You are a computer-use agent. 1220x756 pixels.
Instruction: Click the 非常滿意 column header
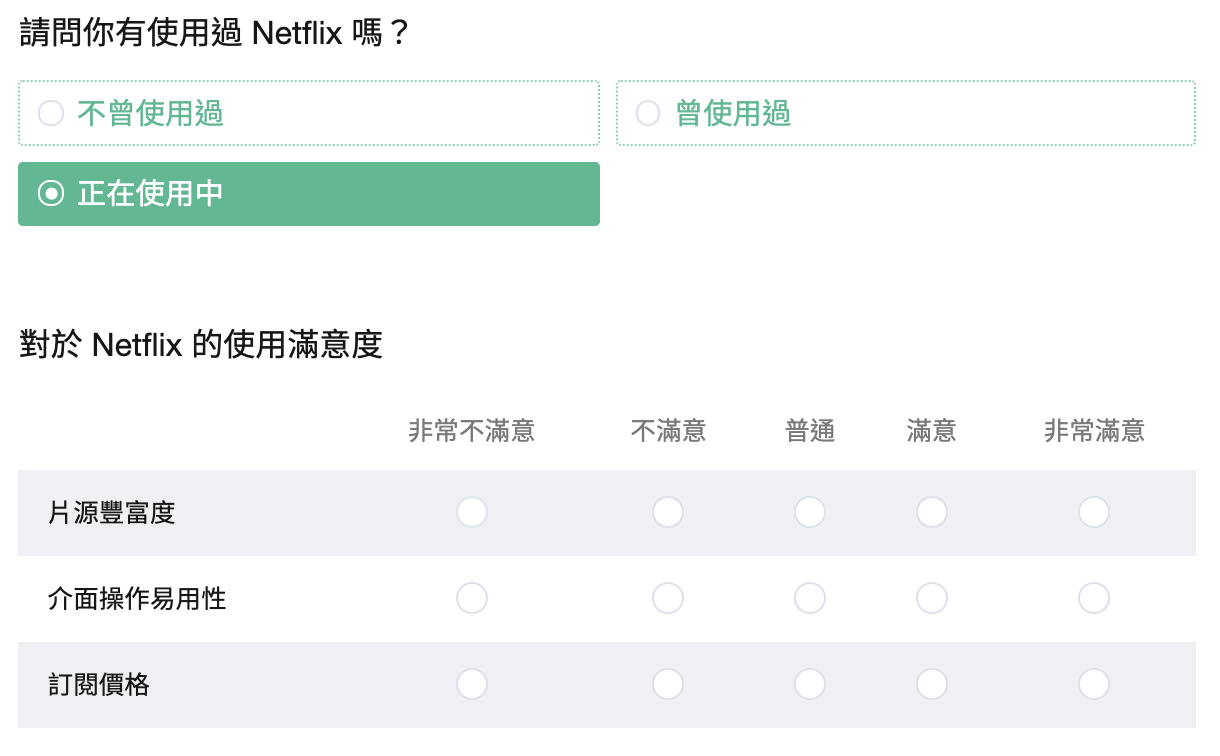point(1094,431)
